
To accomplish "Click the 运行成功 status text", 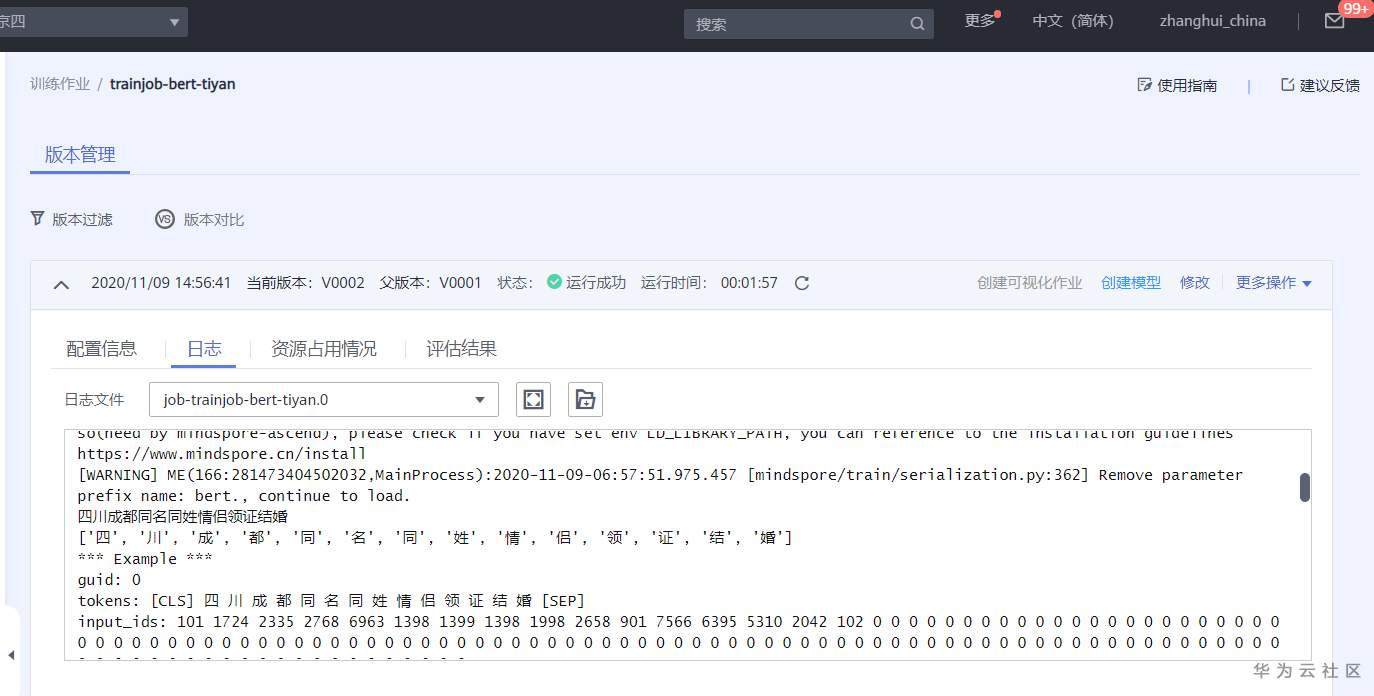I will 596,283.
